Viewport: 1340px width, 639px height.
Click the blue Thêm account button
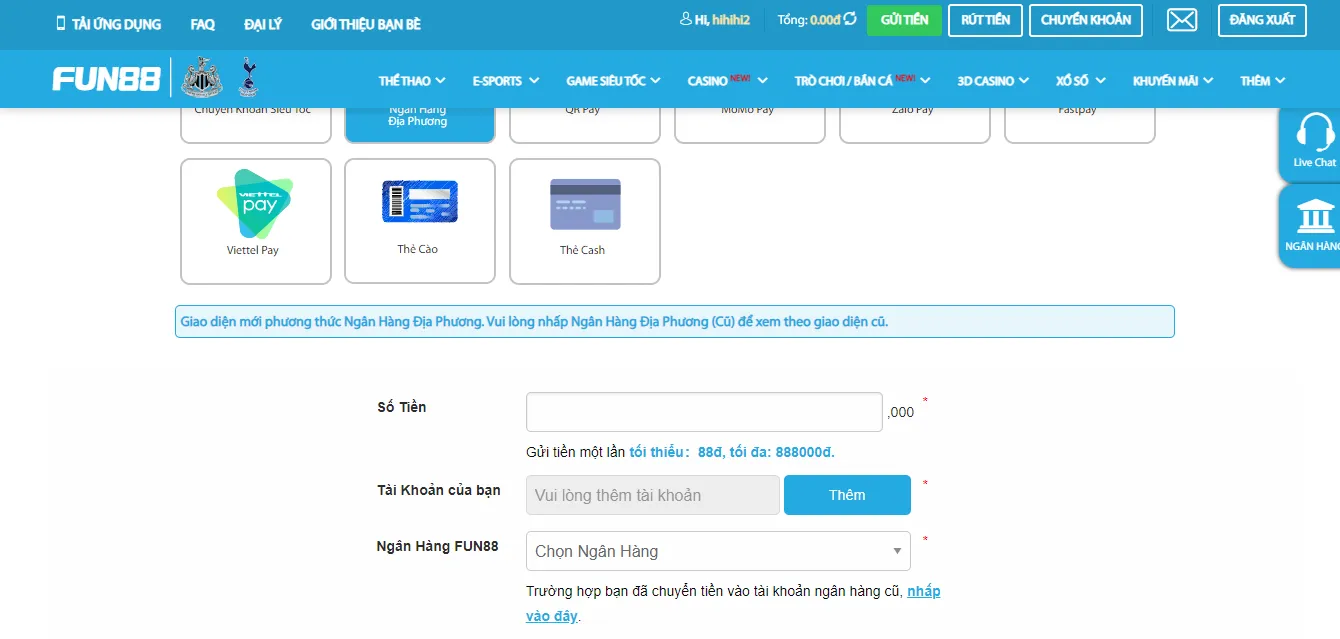pos(847,495)
